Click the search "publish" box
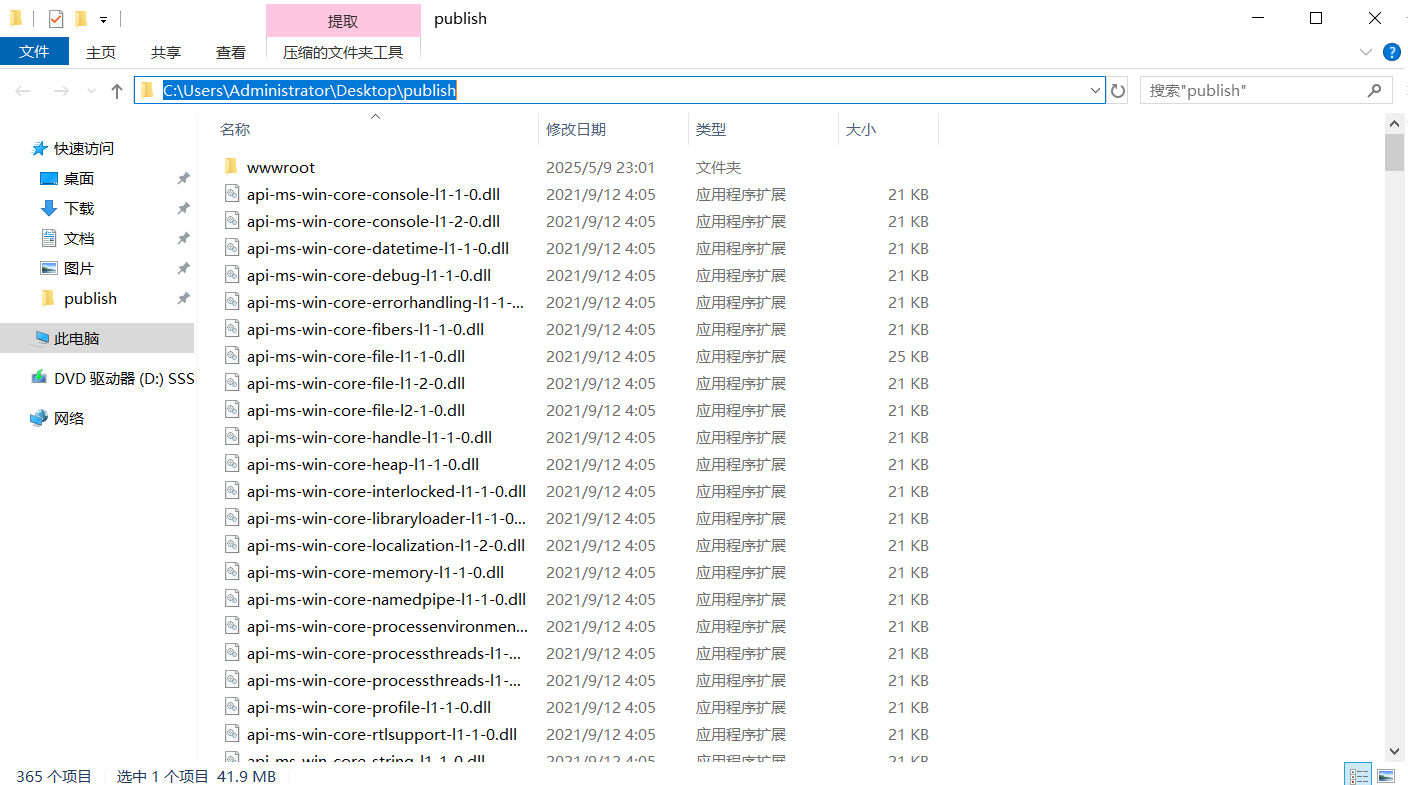Image resolution: width=1408 pixels, height=785 pixels. coord(1266,90)
